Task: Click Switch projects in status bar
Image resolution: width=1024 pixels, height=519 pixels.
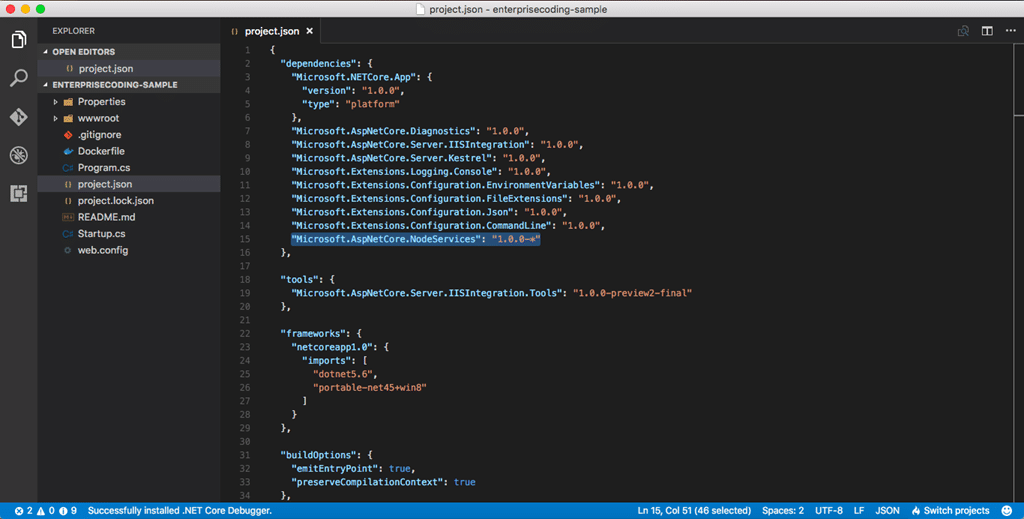Action: [950, 511]
